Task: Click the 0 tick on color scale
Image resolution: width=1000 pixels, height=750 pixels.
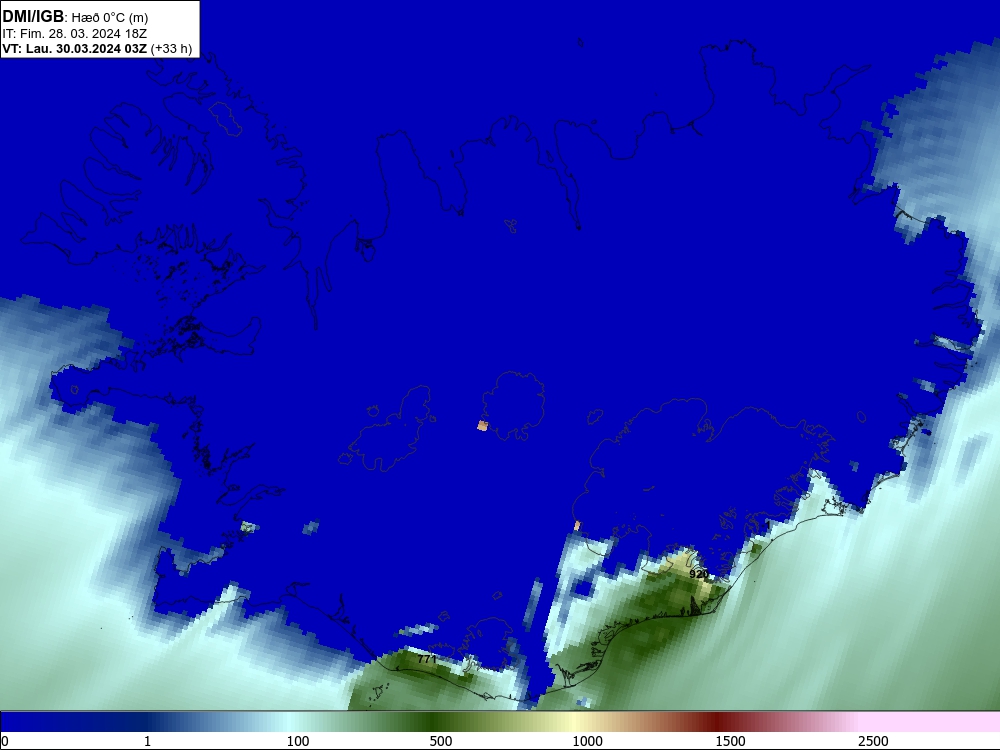Action: pyautogui.click(x=5, y=741)
